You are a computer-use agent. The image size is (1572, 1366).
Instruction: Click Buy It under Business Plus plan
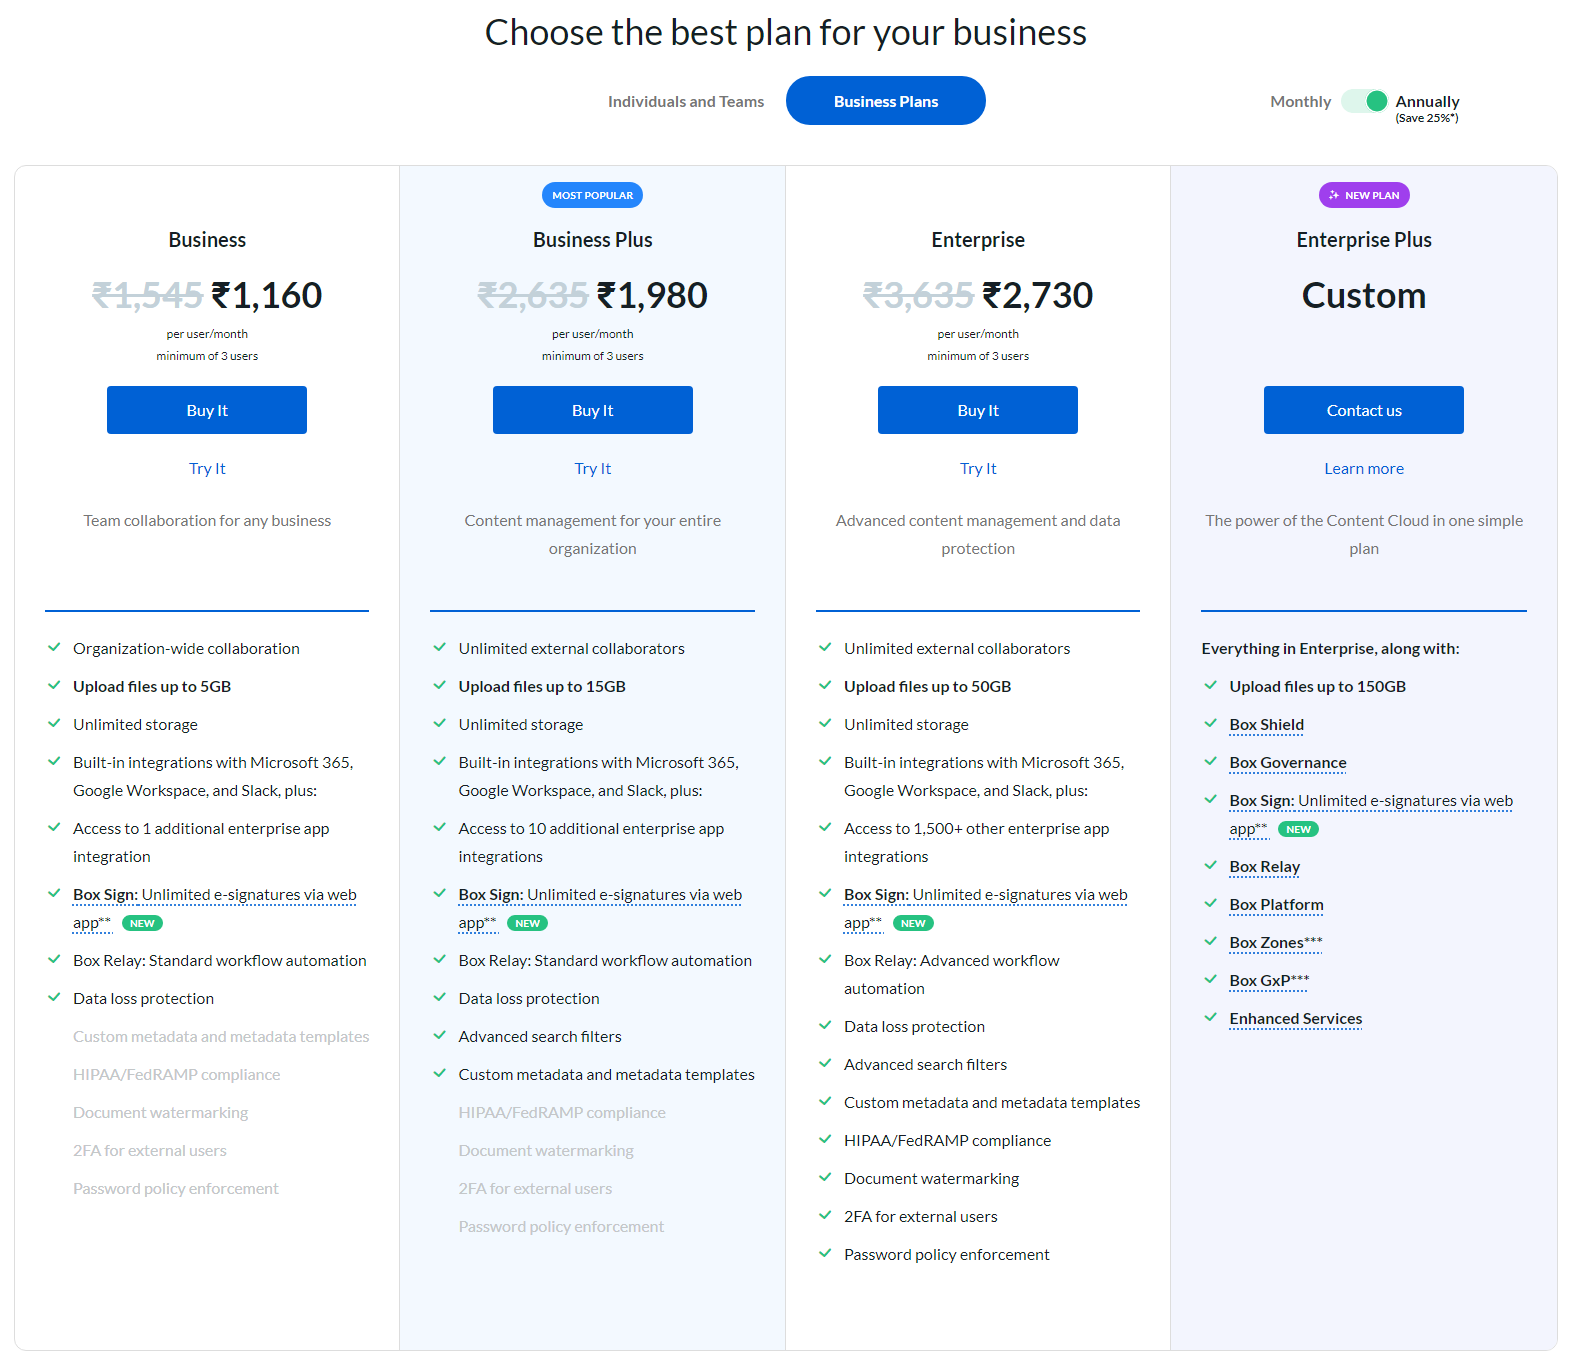point(593,410)
